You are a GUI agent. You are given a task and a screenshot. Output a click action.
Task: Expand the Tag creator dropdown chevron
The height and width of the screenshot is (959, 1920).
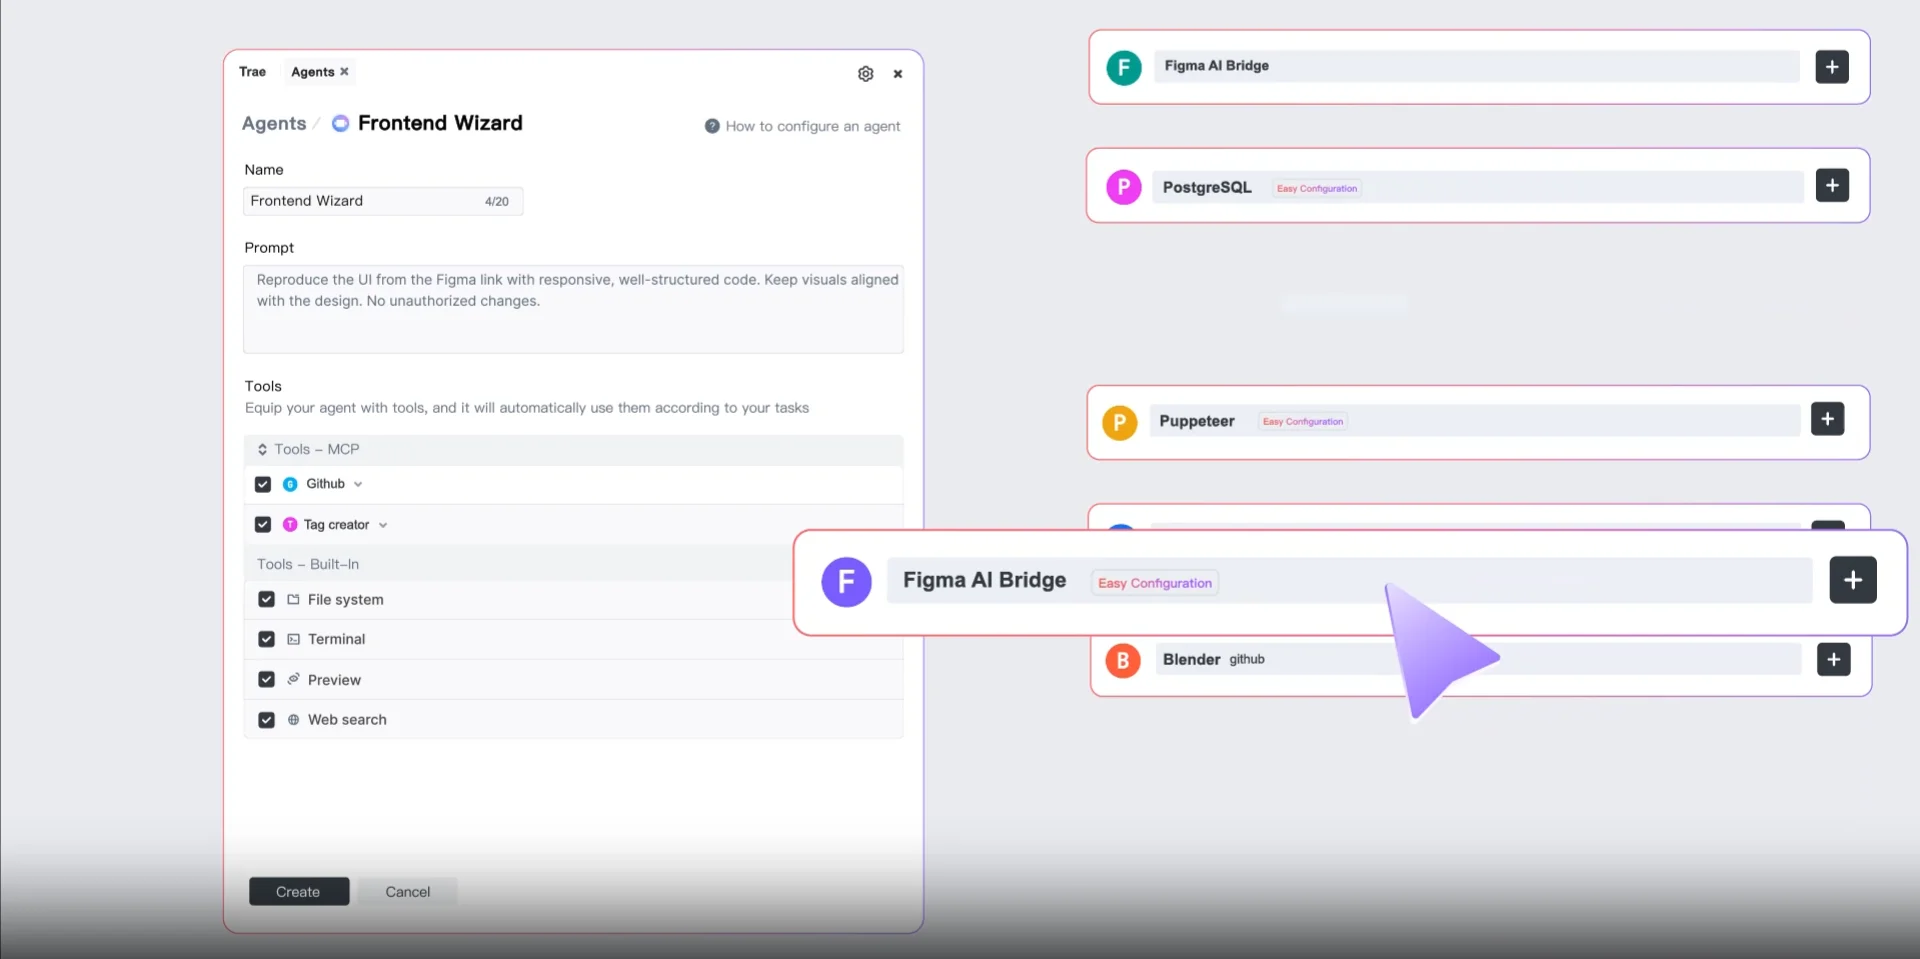click(383, 525)
